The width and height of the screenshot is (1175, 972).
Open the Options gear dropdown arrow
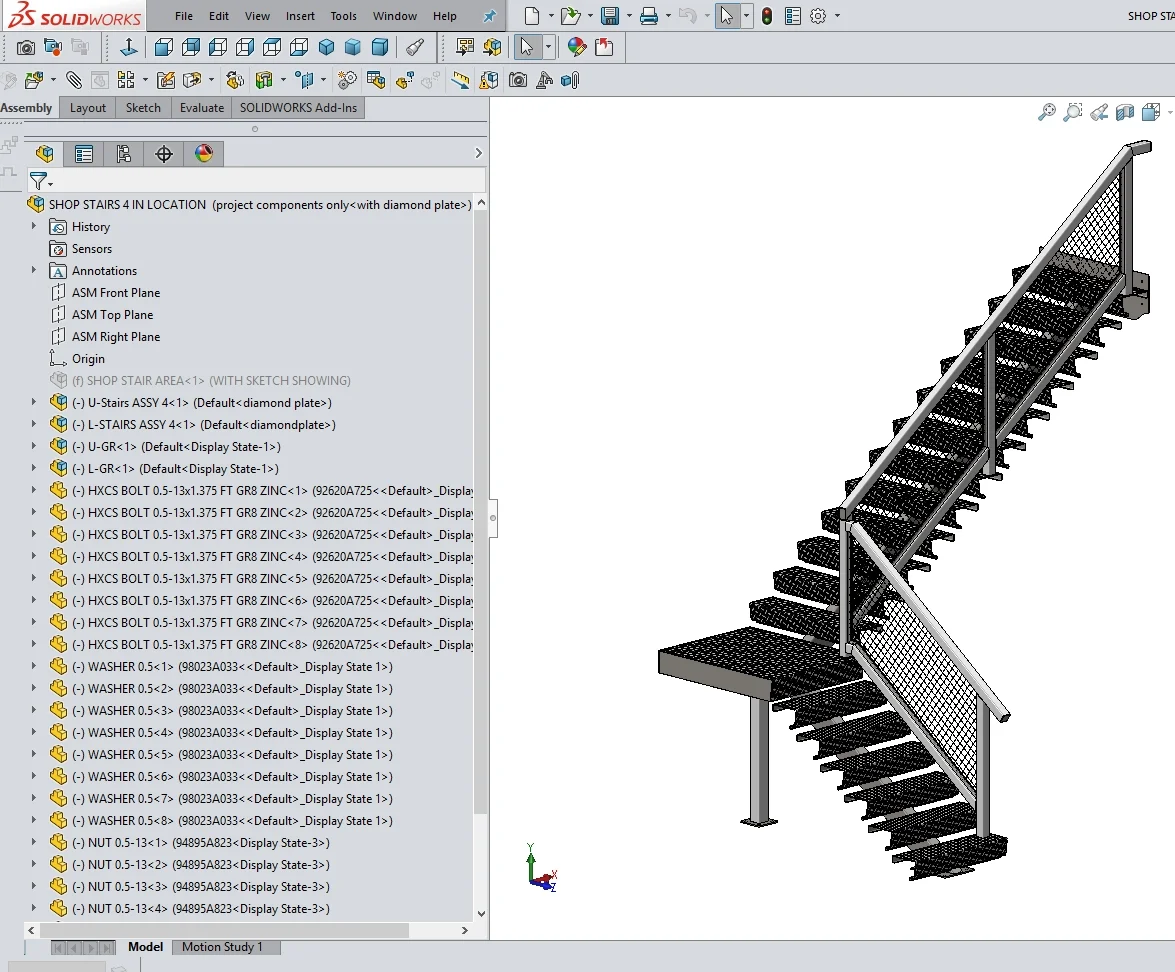pos(837,16)
